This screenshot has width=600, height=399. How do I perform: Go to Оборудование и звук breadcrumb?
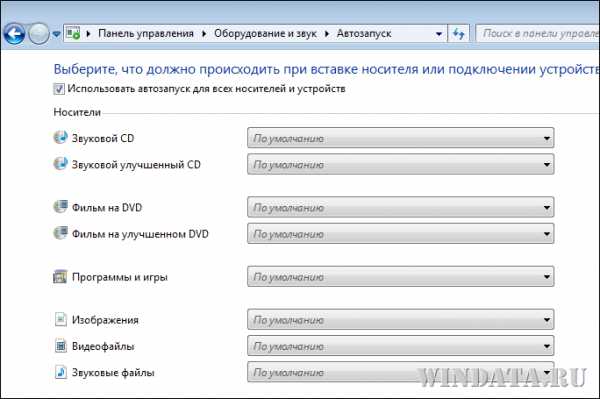[x=265, y=34]
